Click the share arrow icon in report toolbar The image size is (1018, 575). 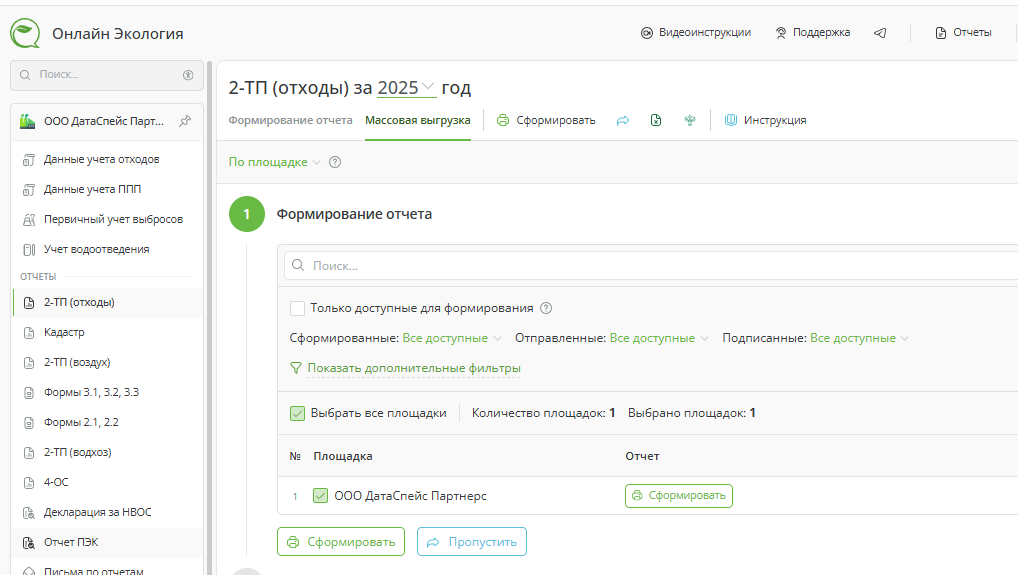[x=623, y=120]
